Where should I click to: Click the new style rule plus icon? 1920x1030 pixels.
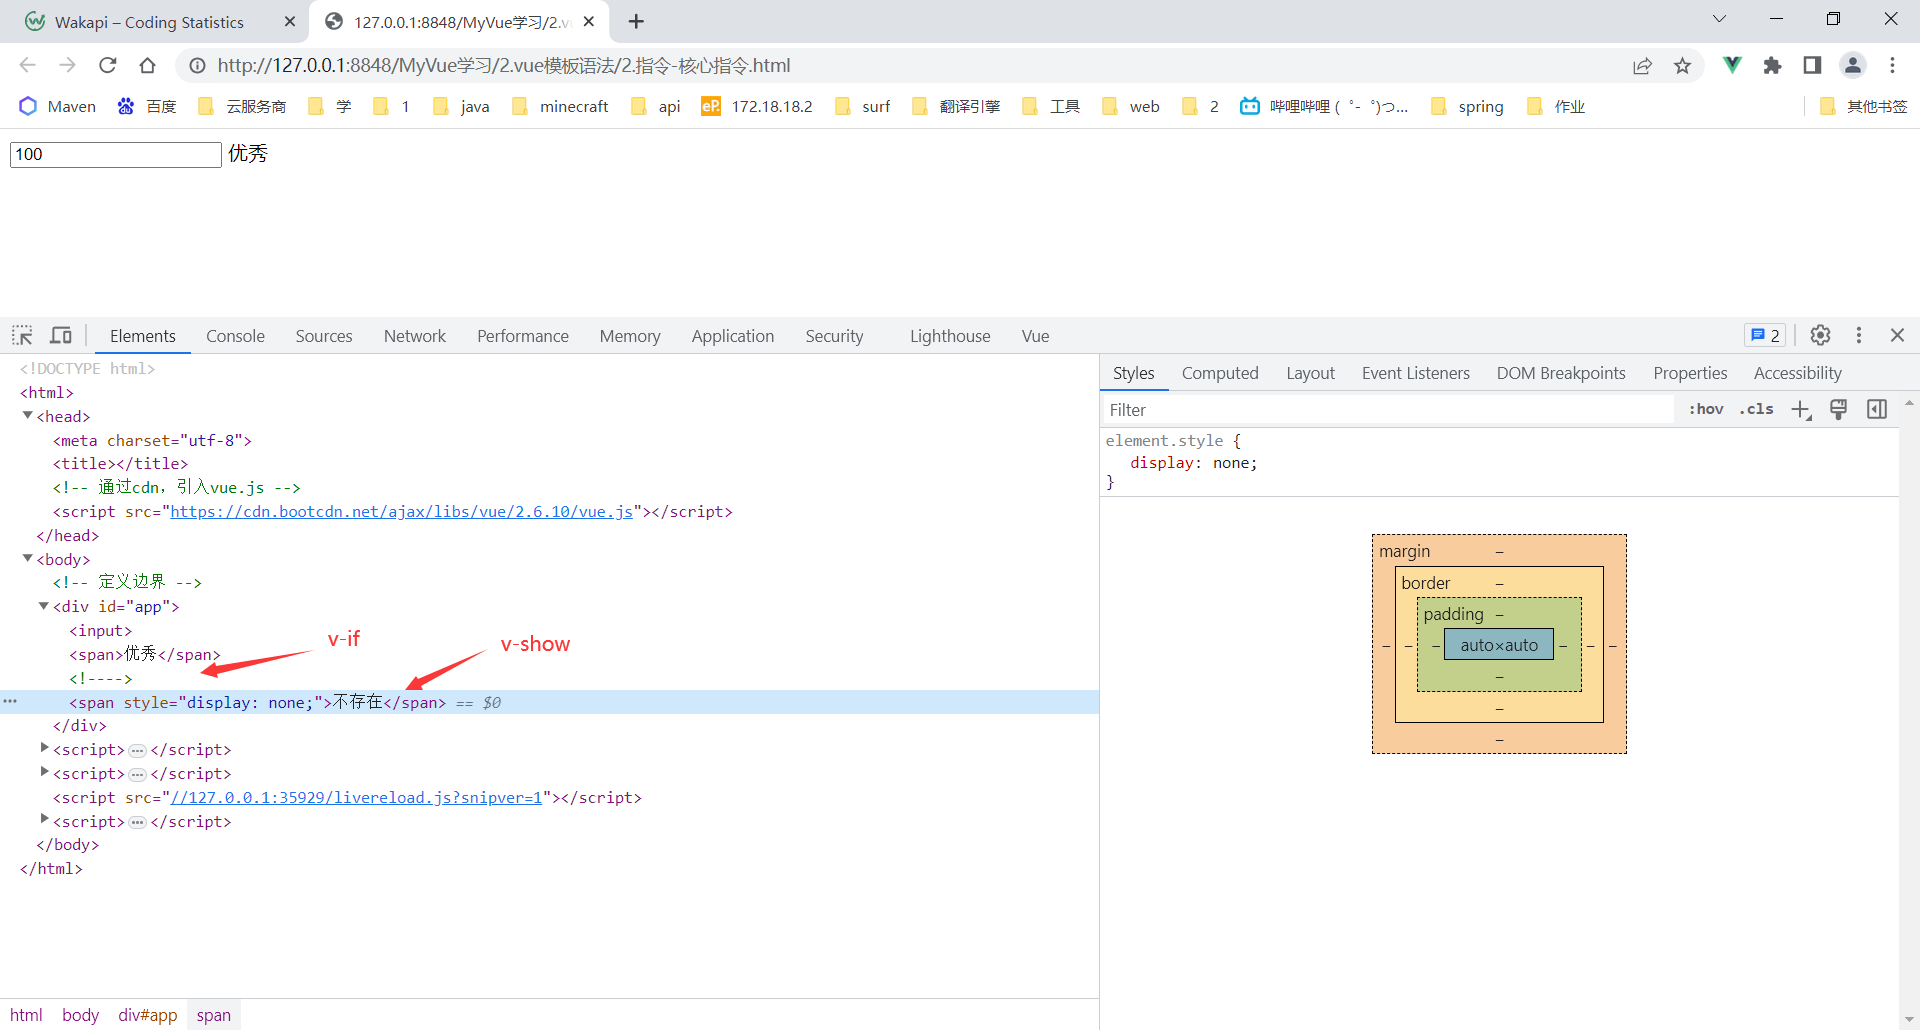pyautogui.click(x=1801, y=410)
